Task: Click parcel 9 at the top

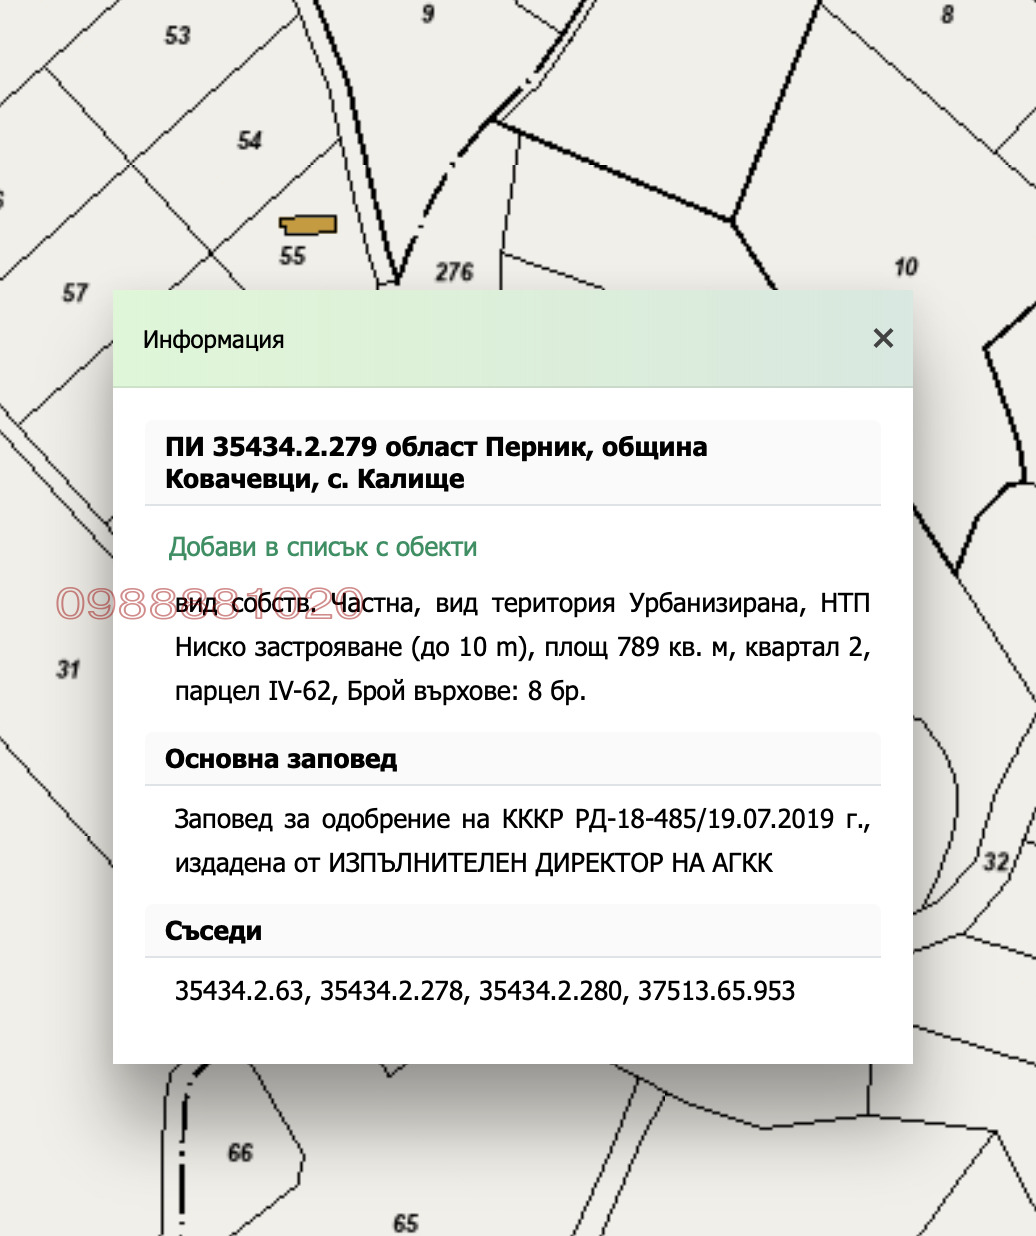Action: [x=430, y=14]
